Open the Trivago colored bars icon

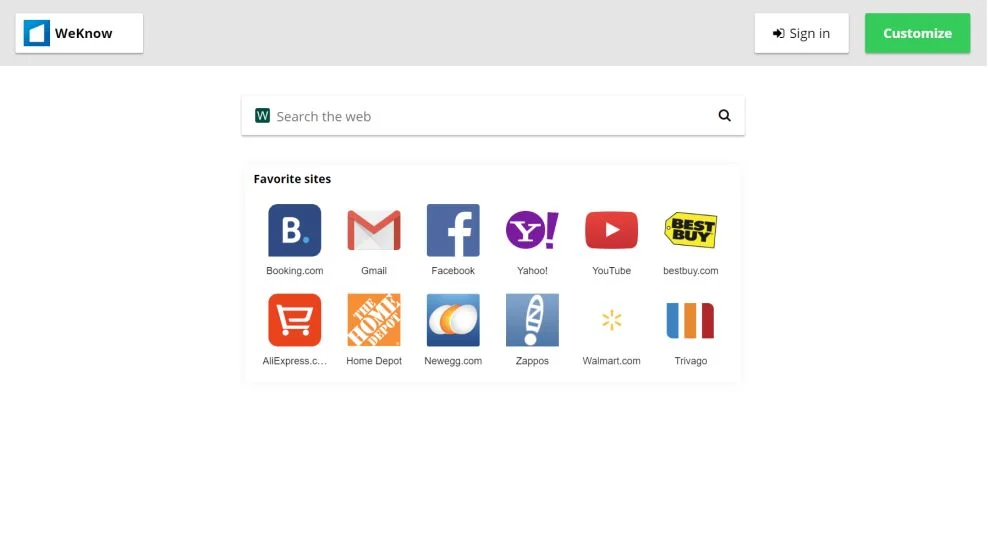point(691,320)
